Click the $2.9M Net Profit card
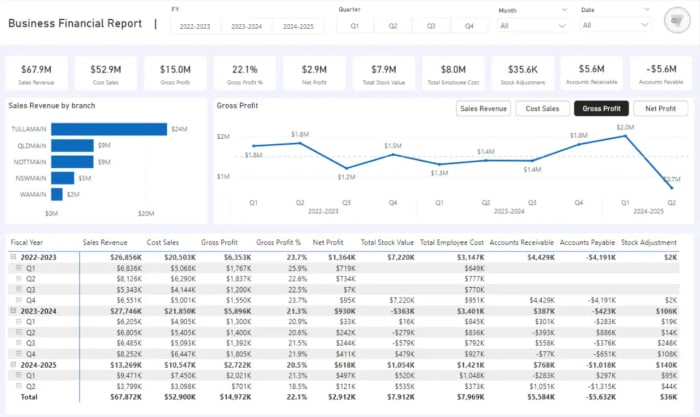This screenshot has height=417, width=700. pos(314,74)
